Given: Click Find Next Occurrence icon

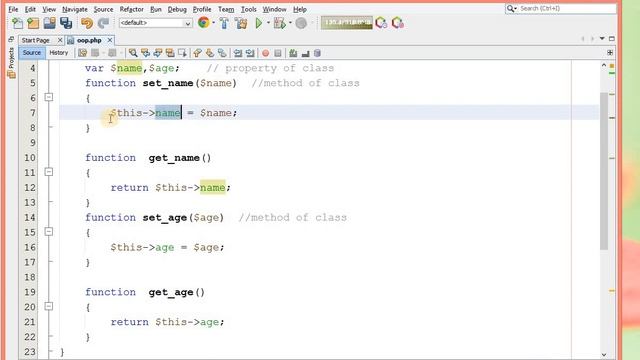Looking at the screenshot, I should (158, 53).
